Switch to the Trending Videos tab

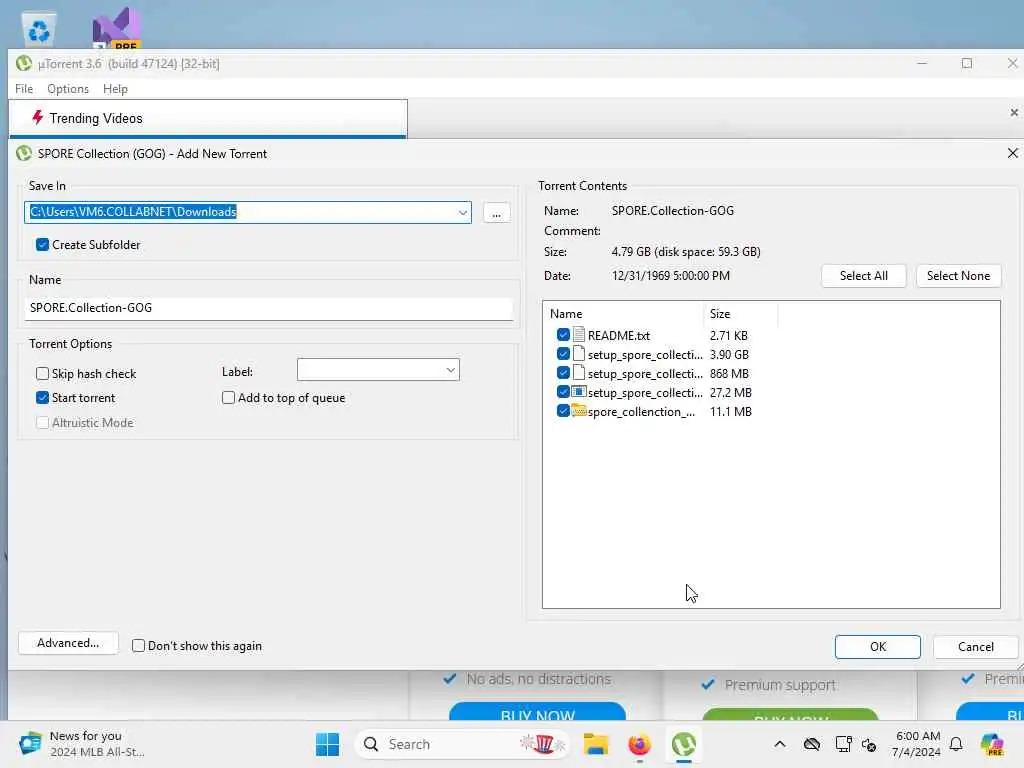tap(208, 118)
